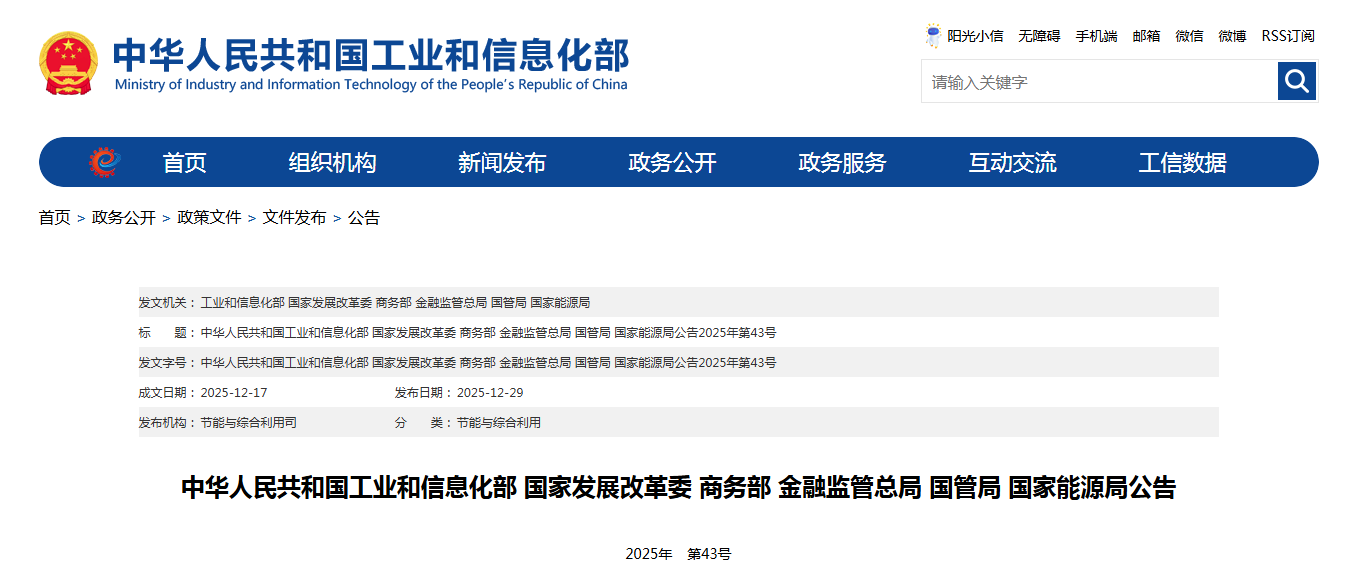This screenshot has height=585, width=1357.
Task: Open the 阳光小信 robot assistant icon
Action: point(932,36)
